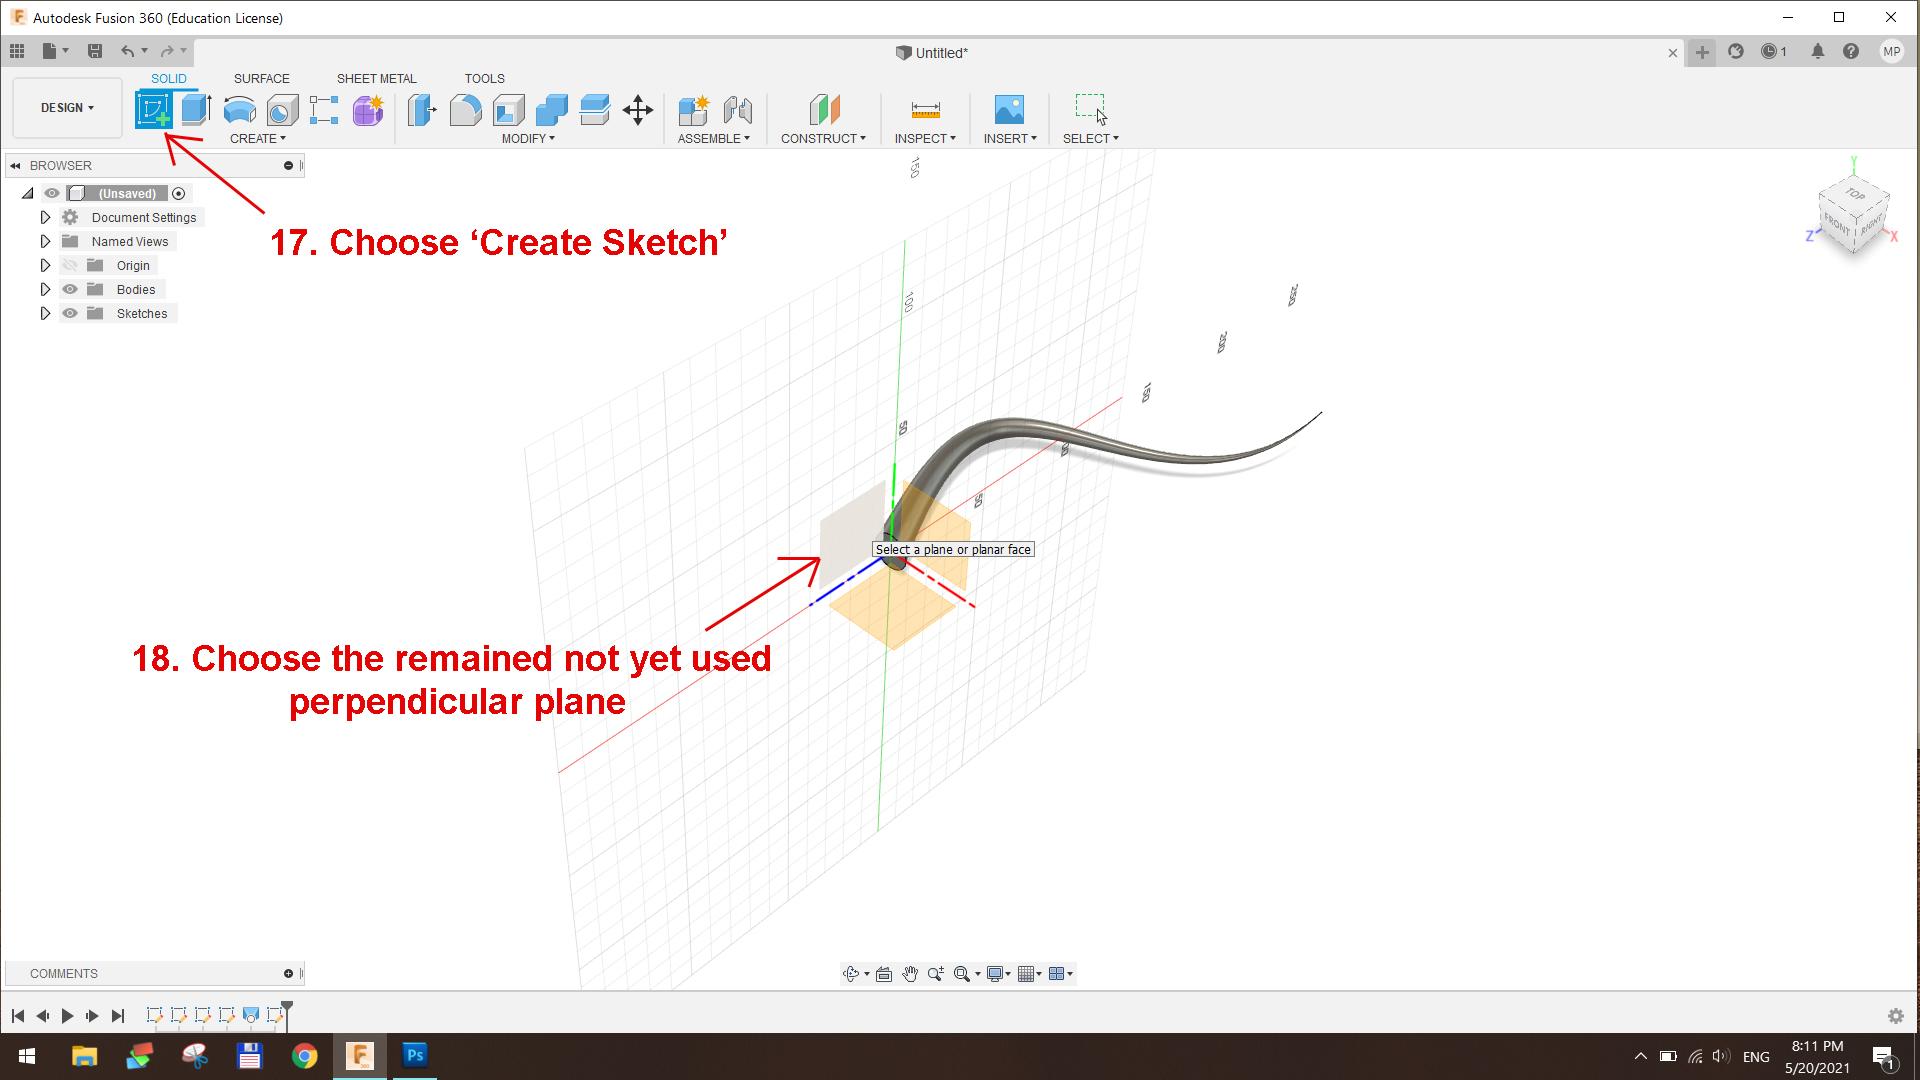Switch to the SHEET METAL tab
This screenshot has height=1080, width=1920.
tap(376, 78)
